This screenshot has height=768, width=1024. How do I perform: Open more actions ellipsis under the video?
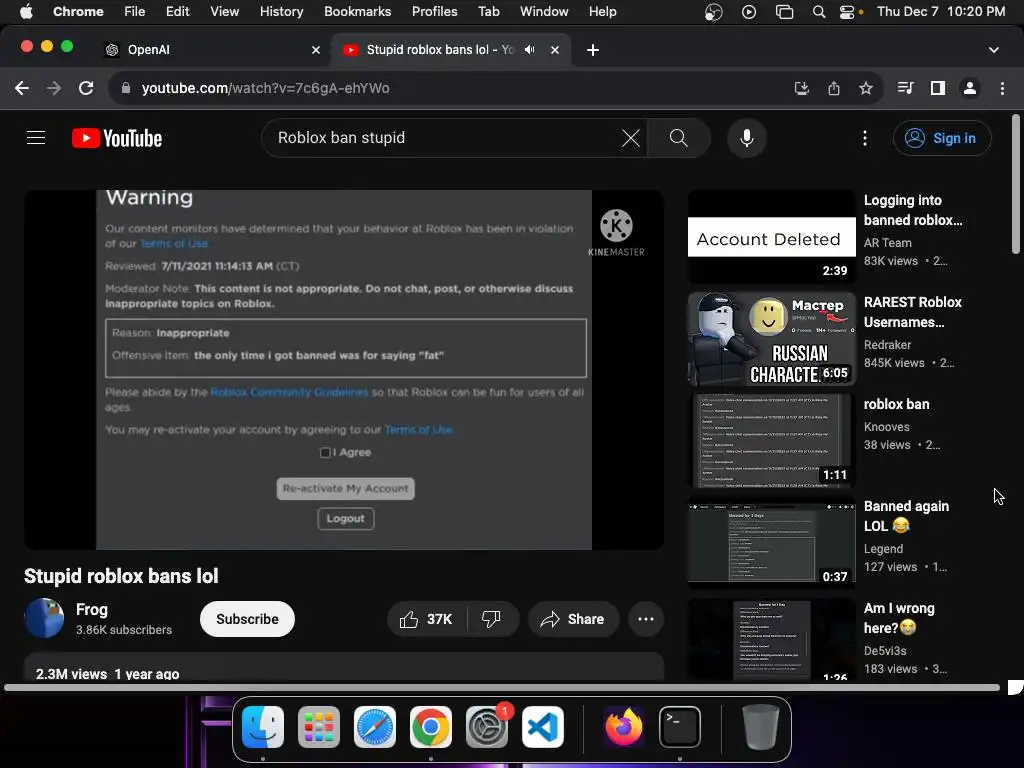click(x=646, y=619)
